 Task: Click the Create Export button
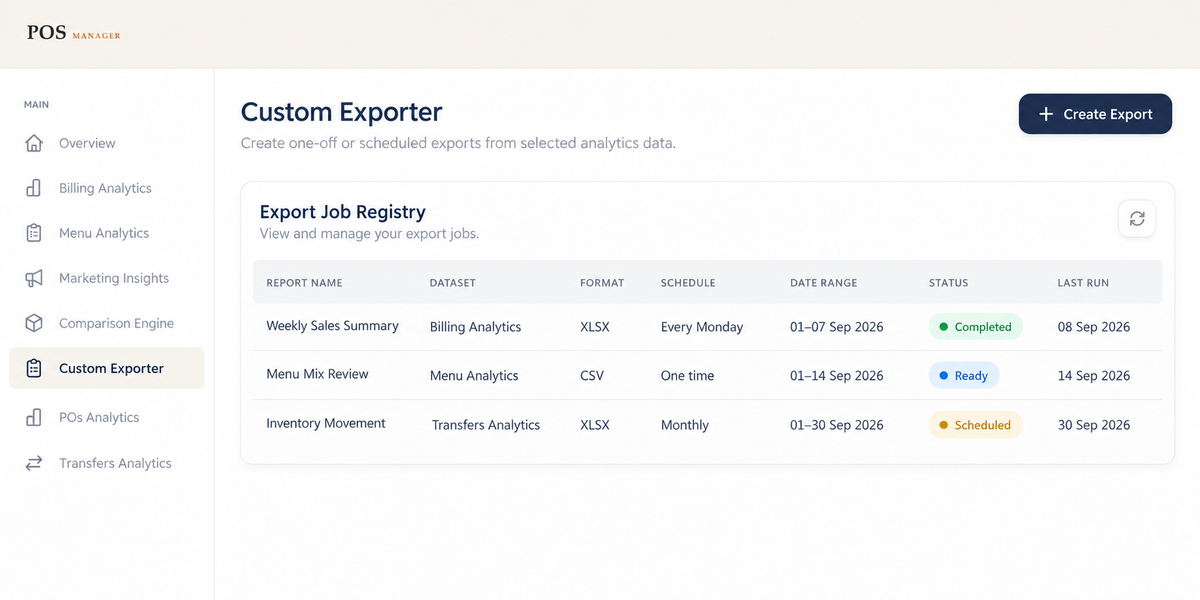tap(1095, 114)
